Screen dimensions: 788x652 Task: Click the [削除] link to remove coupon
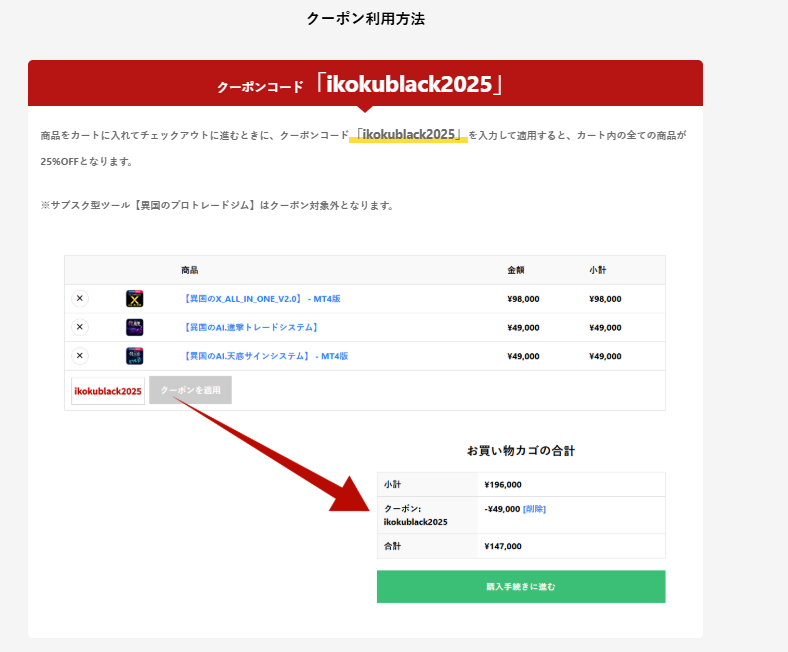(534, 509)
